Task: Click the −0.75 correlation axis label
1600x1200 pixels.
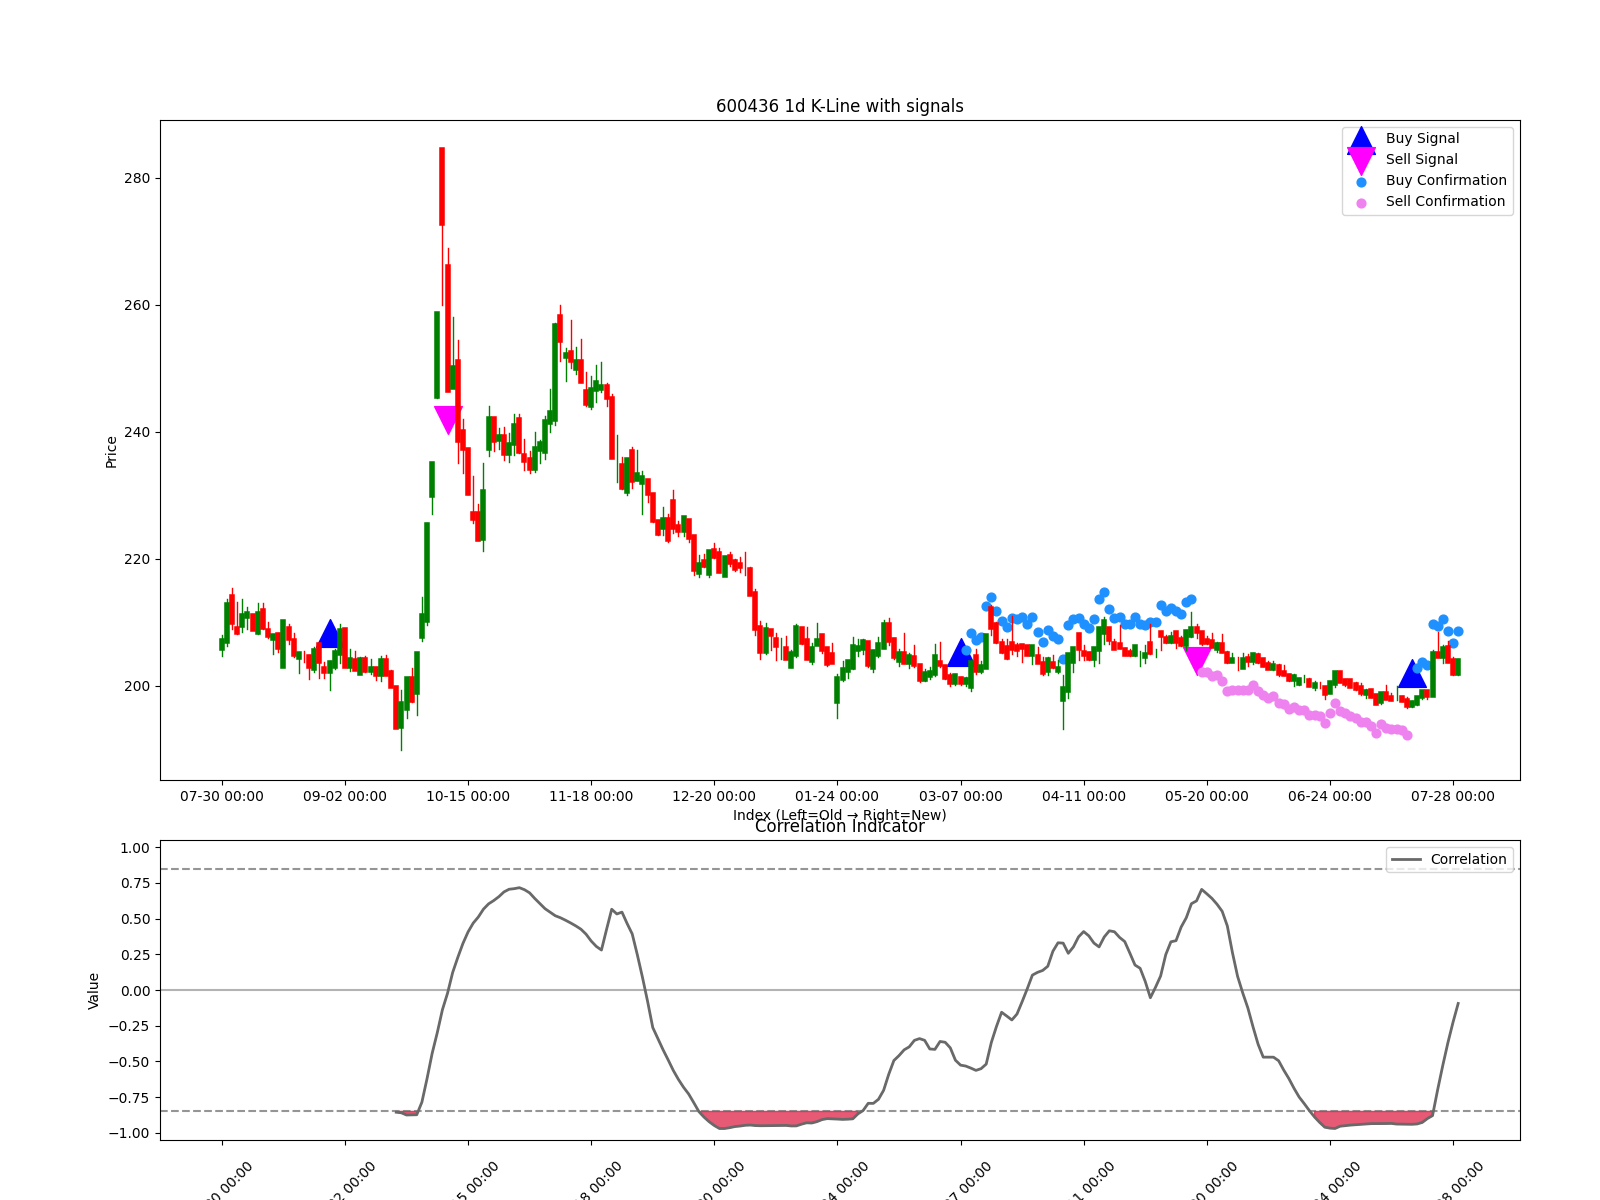Action: (x=129, y=1097)
